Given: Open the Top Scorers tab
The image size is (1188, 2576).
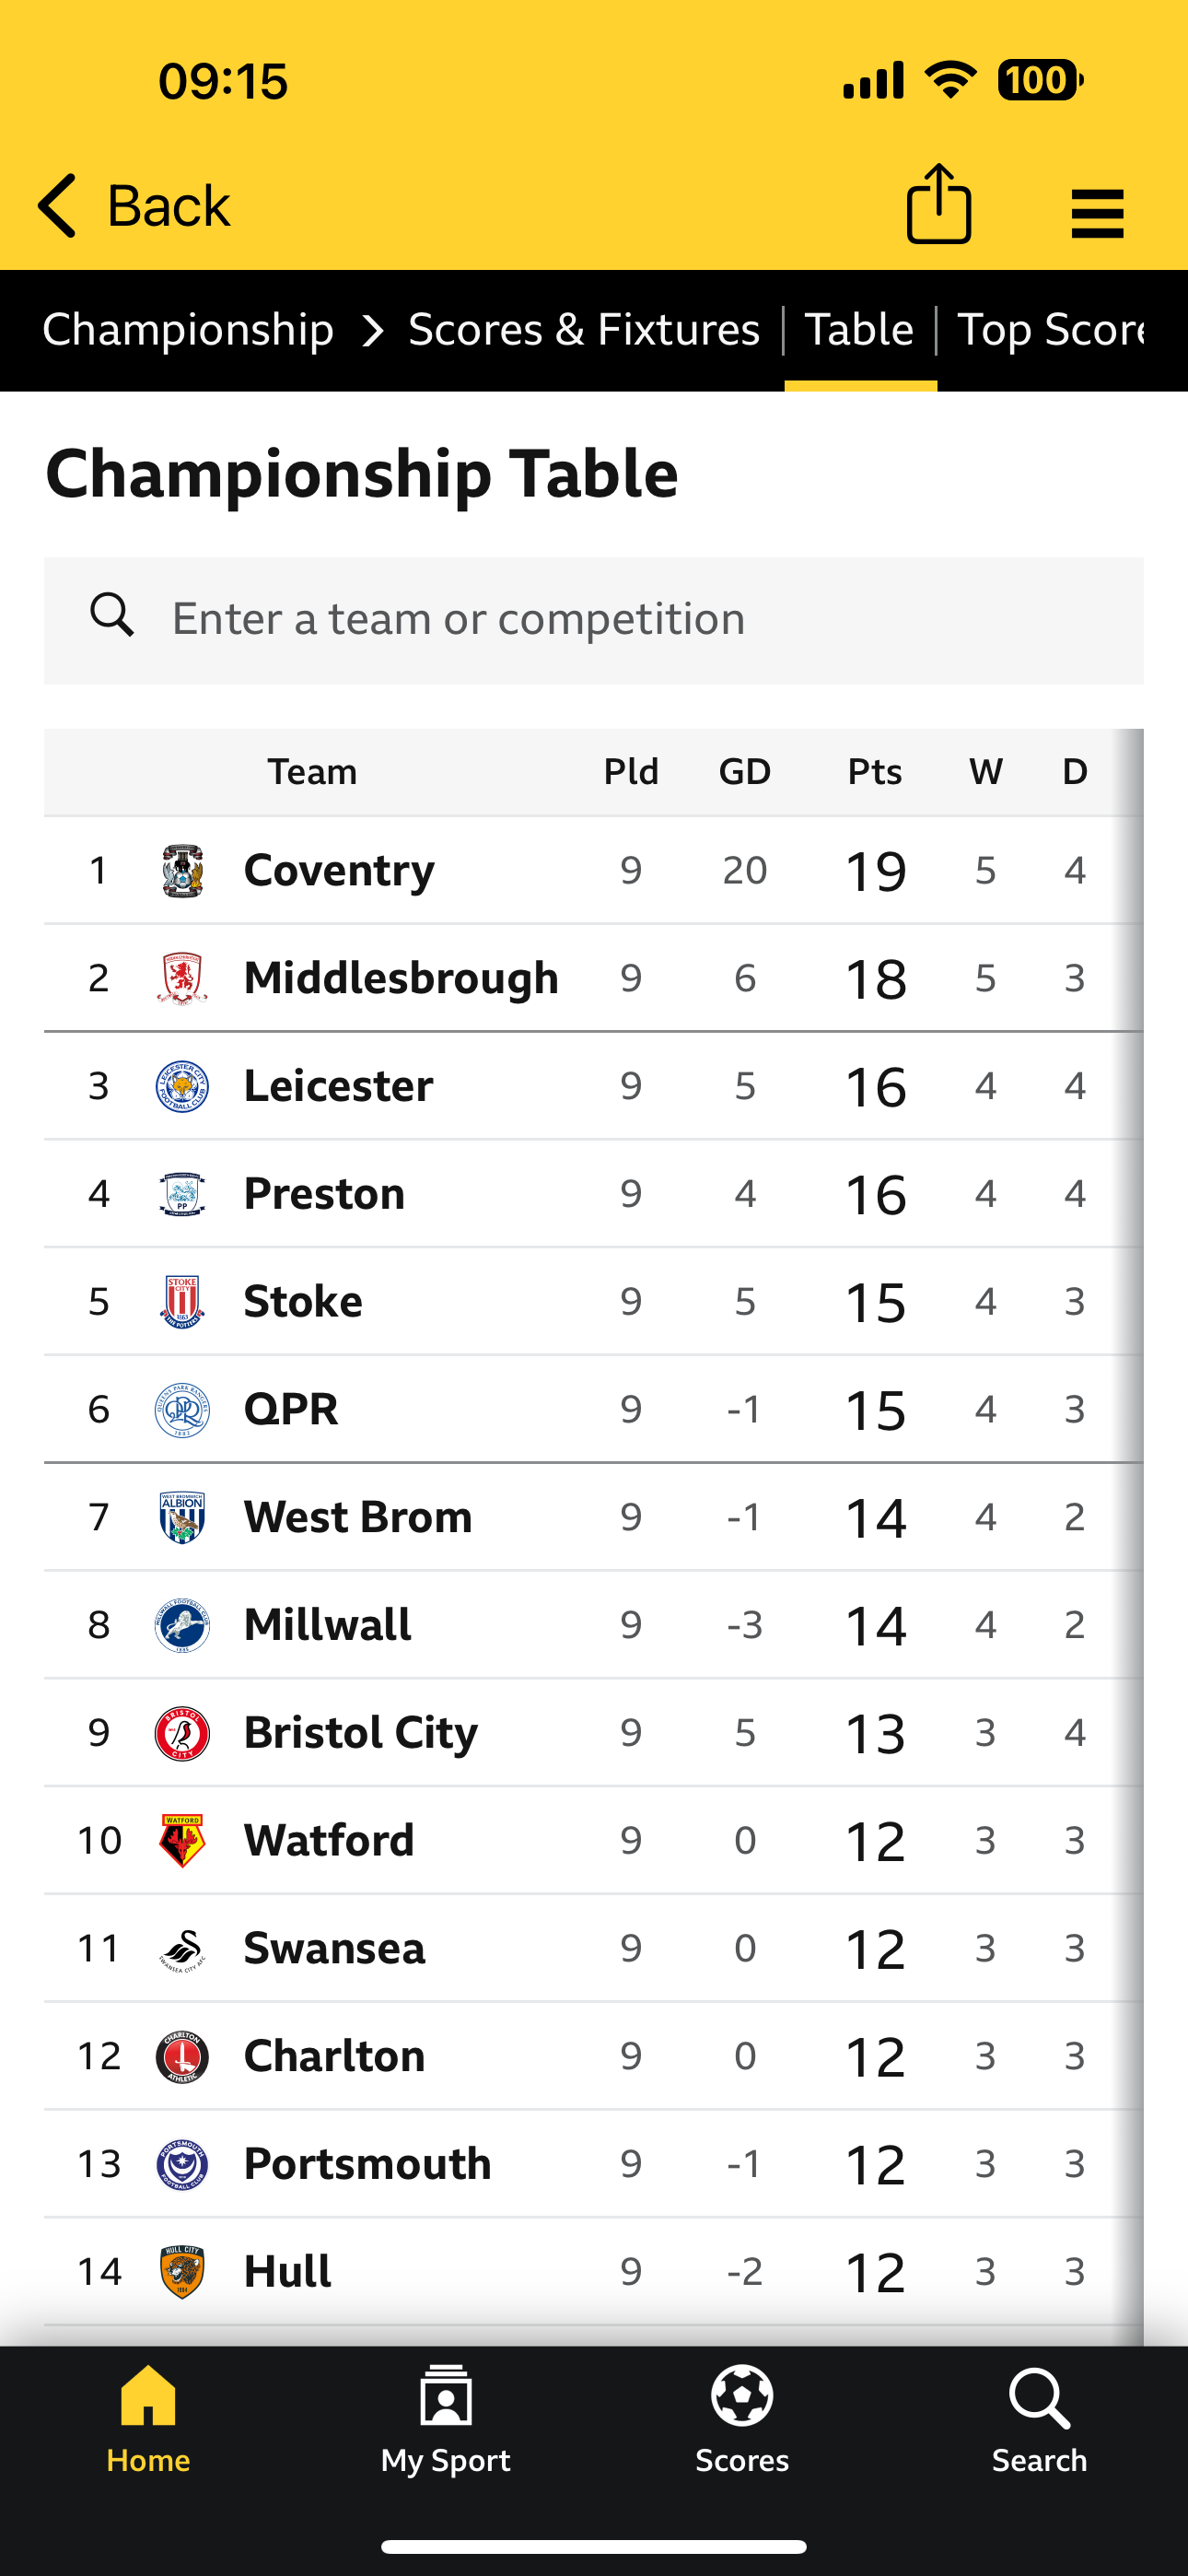Looking at the screenshot, I should tap(1050, 330).
